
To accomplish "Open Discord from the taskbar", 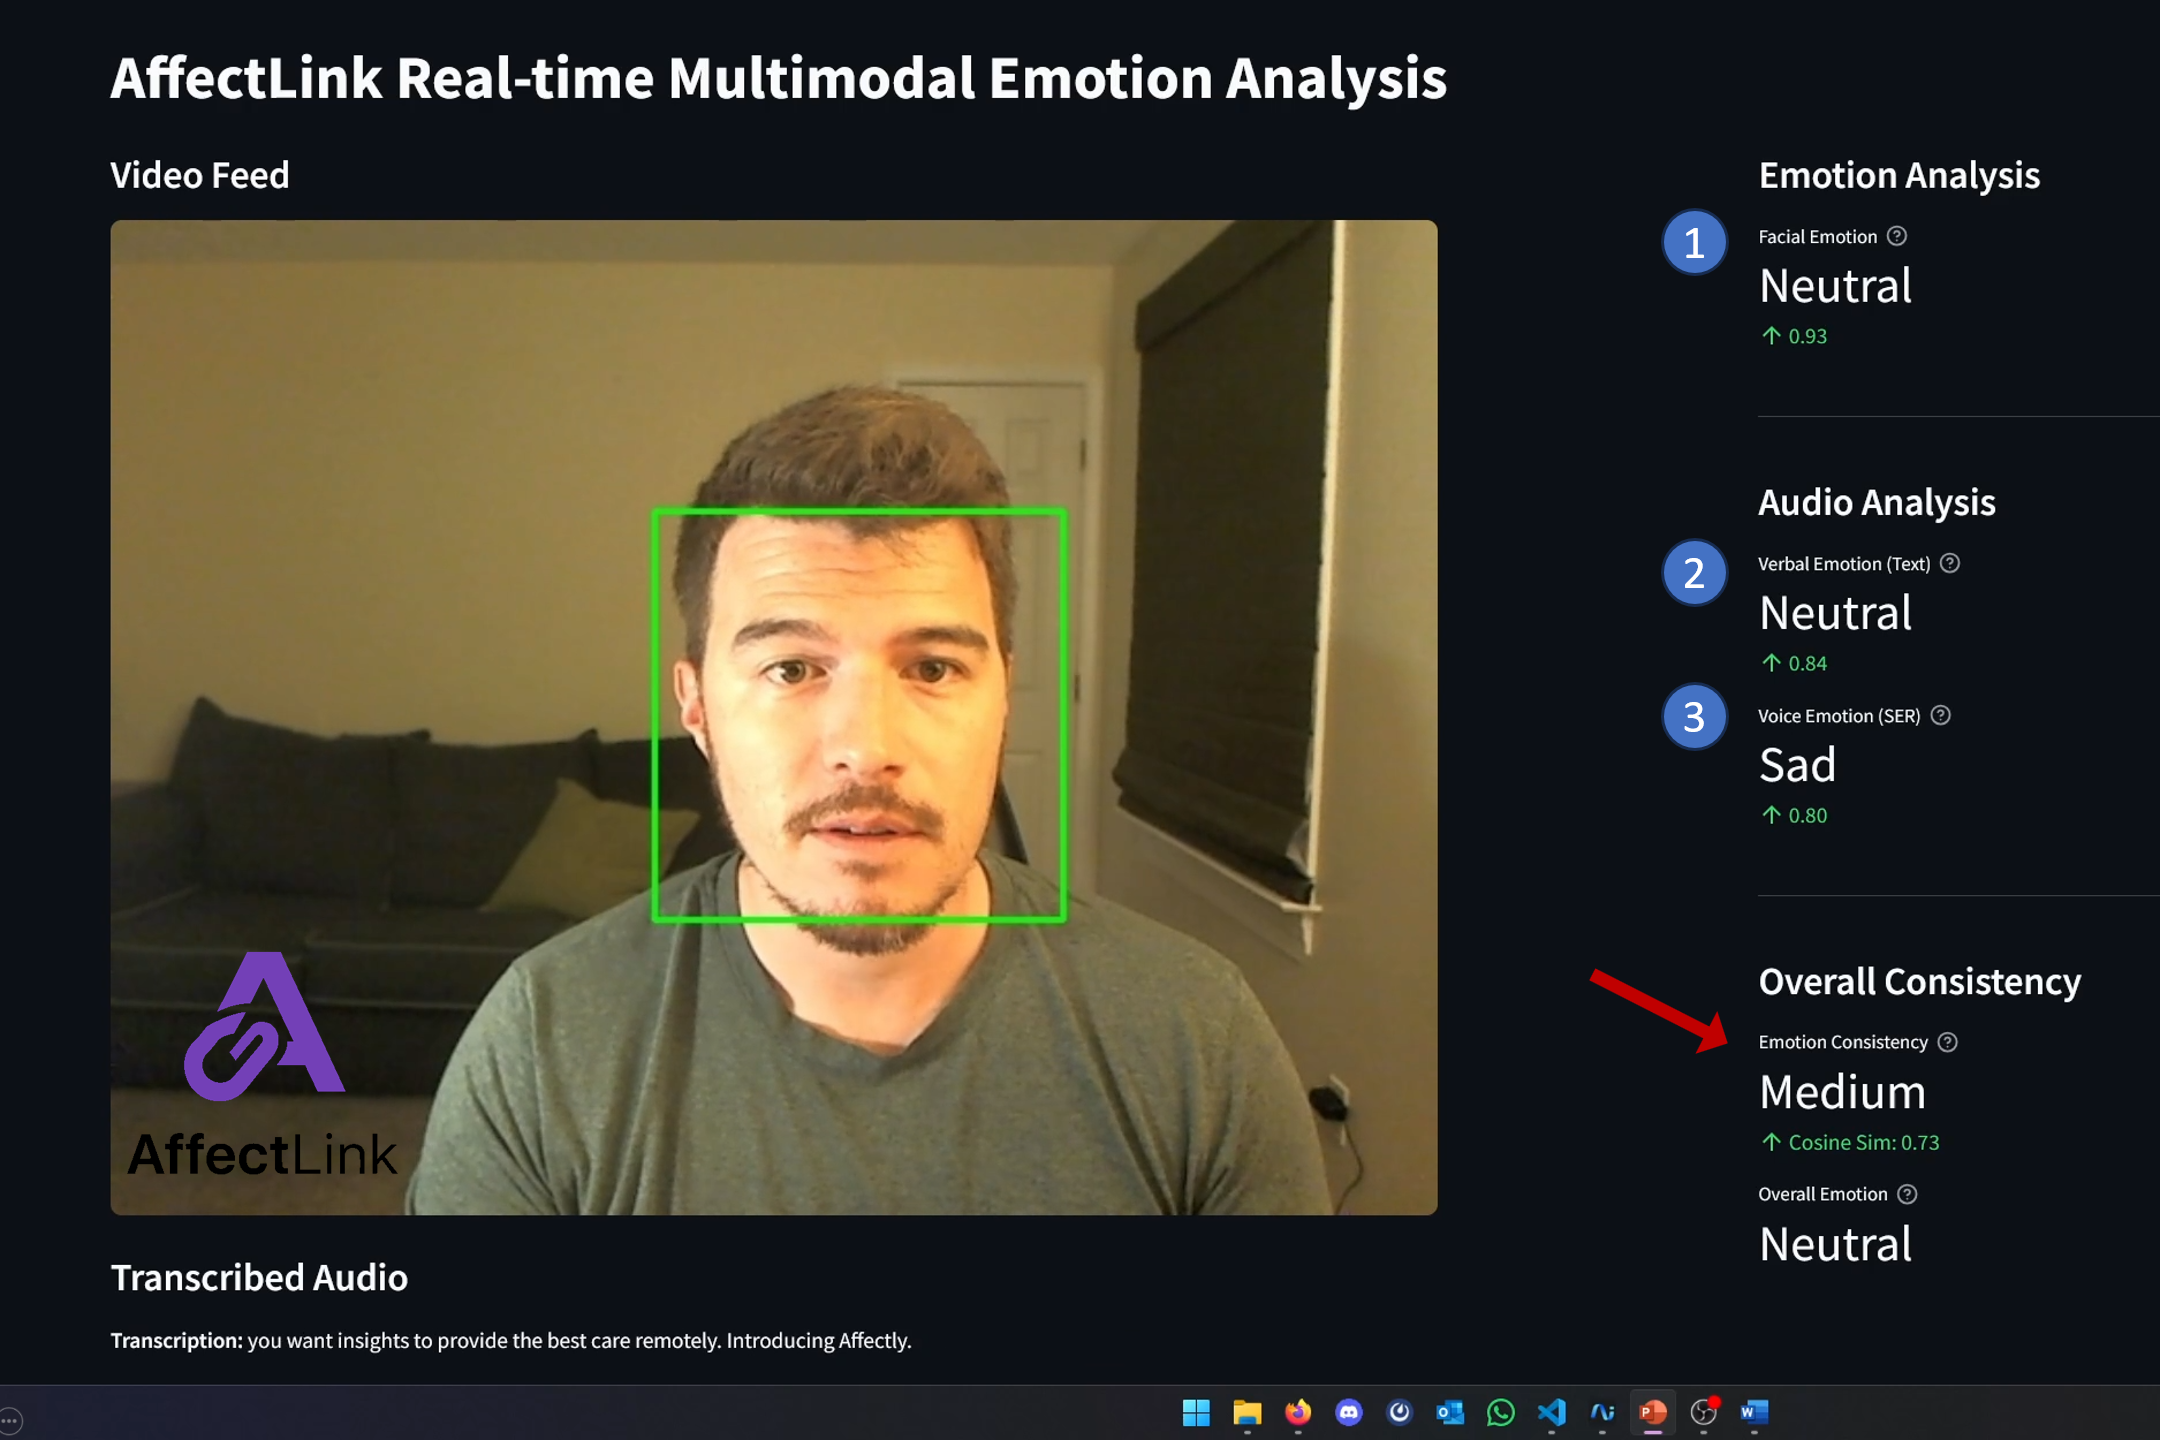I will [x=1349, y=1412].
